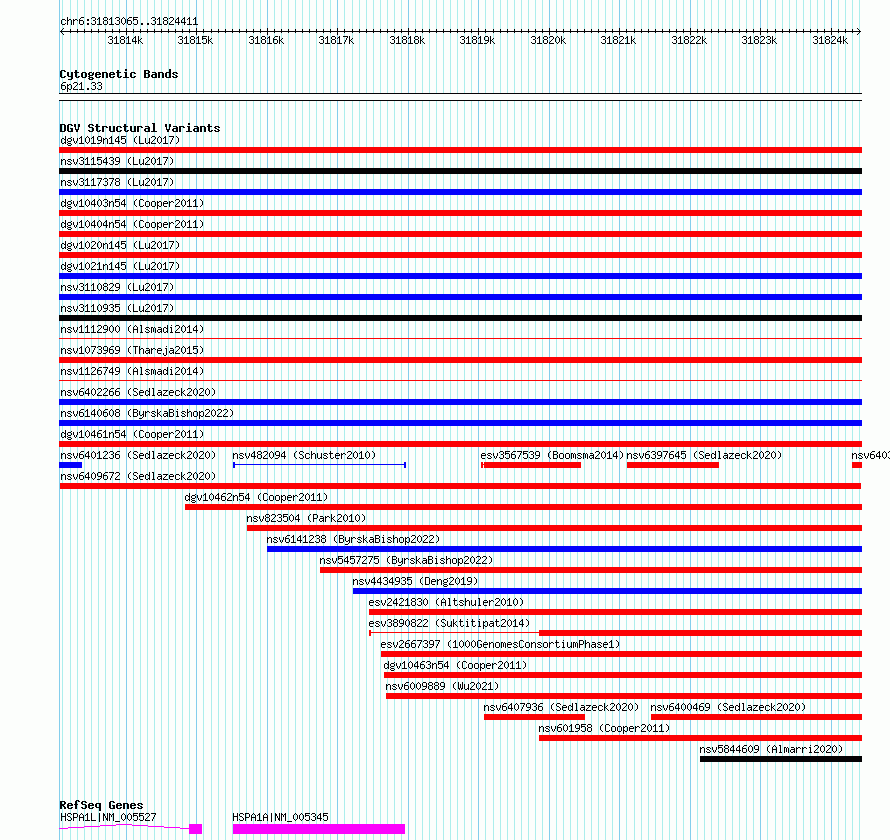Click the dgv1020n145 (Lu2017) label
The height and width of the screenshot is (840, 890).
tap(120, 245)
